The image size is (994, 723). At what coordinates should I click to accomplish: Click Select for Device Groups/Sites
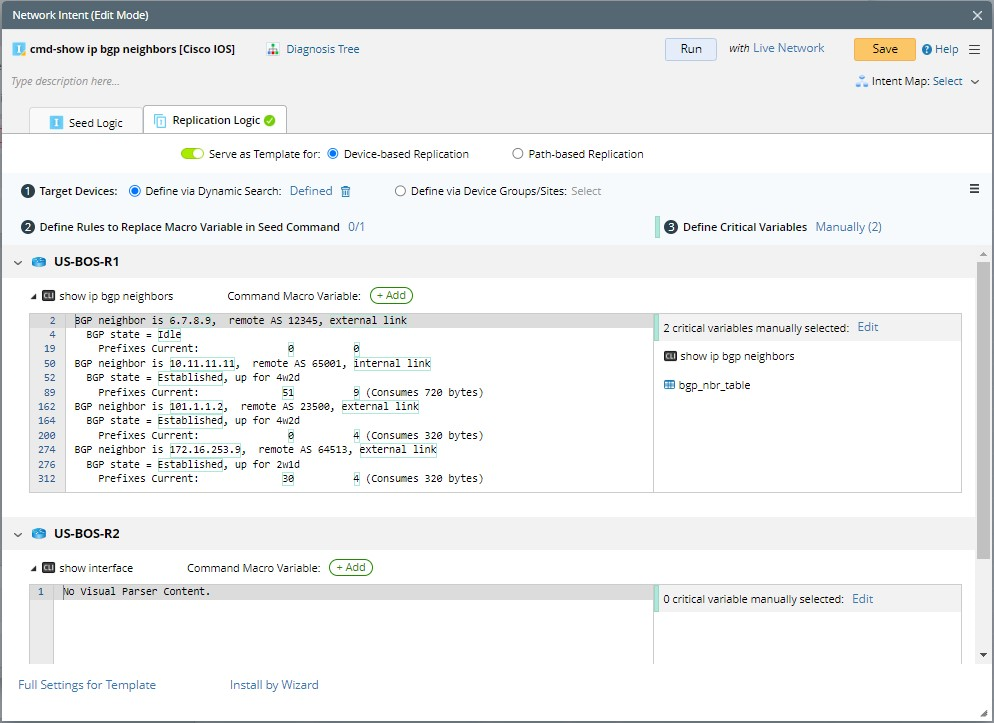(x=586, y=191)
